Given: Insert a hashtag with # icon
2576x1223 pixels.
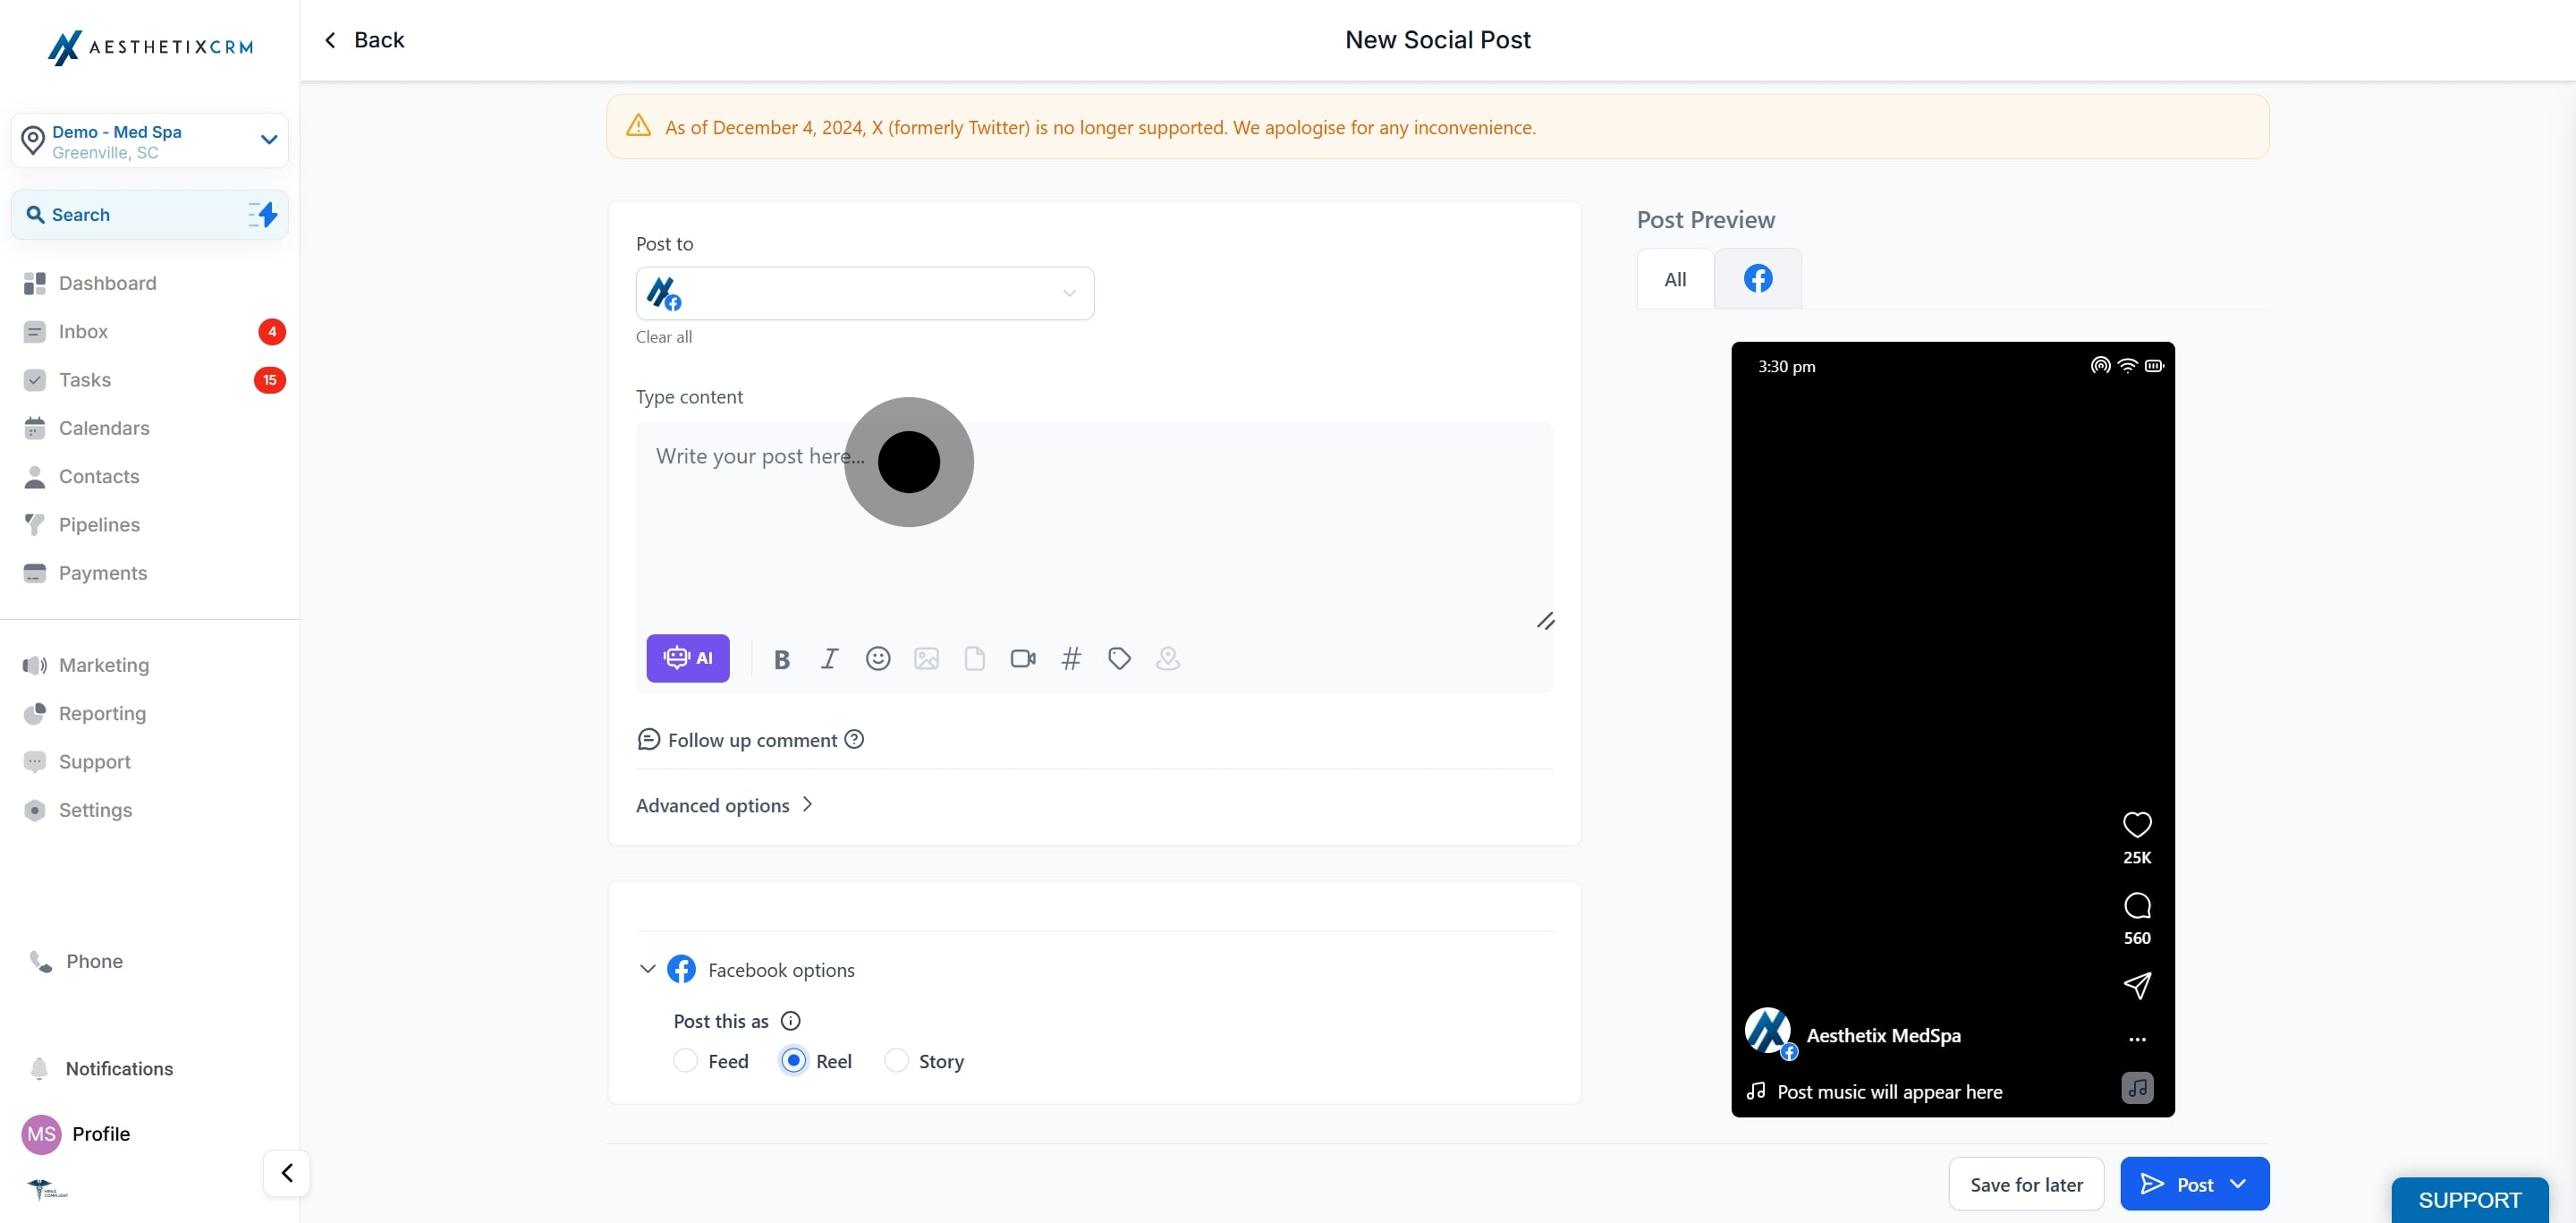Looking at the screenshot, I should [1071, 659].
